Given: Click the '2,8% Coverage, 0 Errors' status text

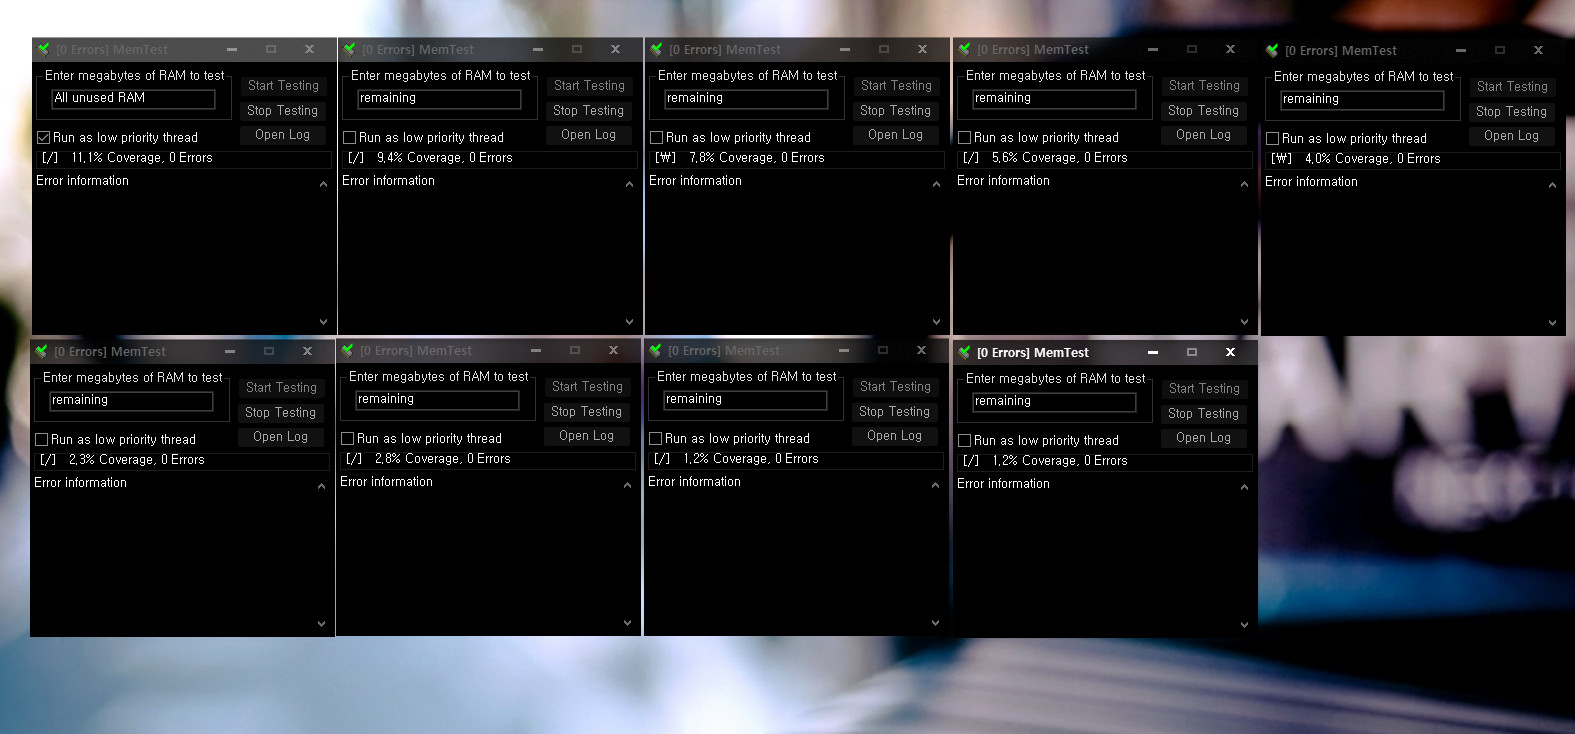Looking at the screenshot, I should (443, 459).
